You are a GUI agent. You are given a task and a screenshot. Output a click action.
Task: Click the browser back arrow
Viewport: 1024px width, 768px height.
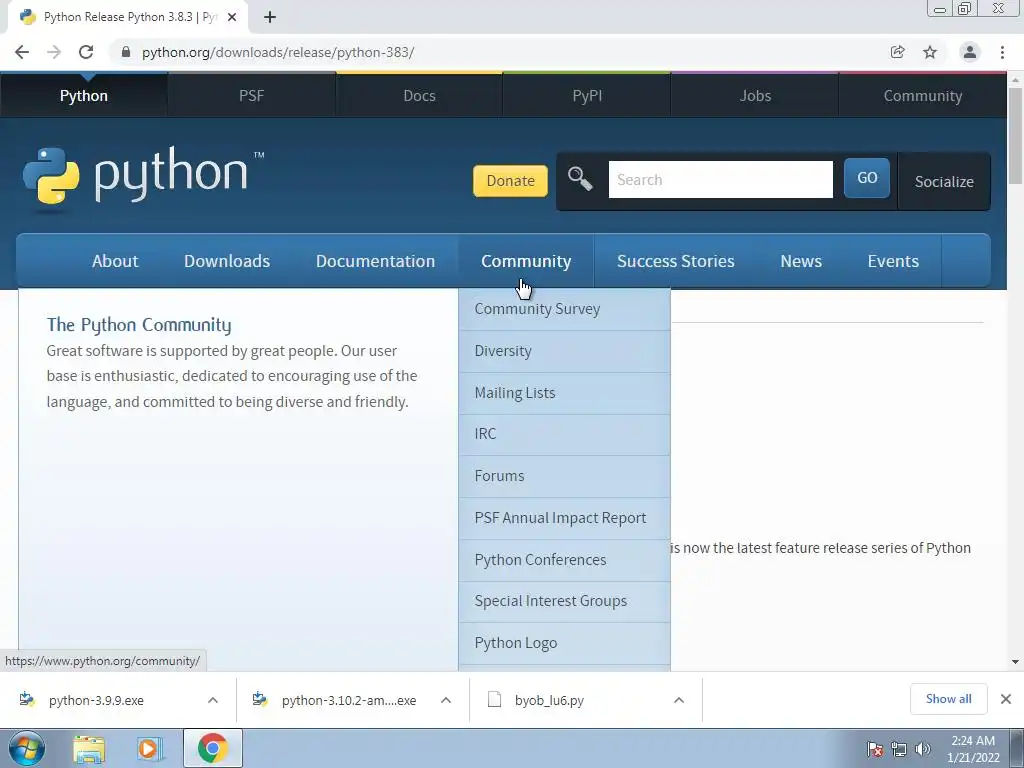pyautogui.click(x=22, y=52)
